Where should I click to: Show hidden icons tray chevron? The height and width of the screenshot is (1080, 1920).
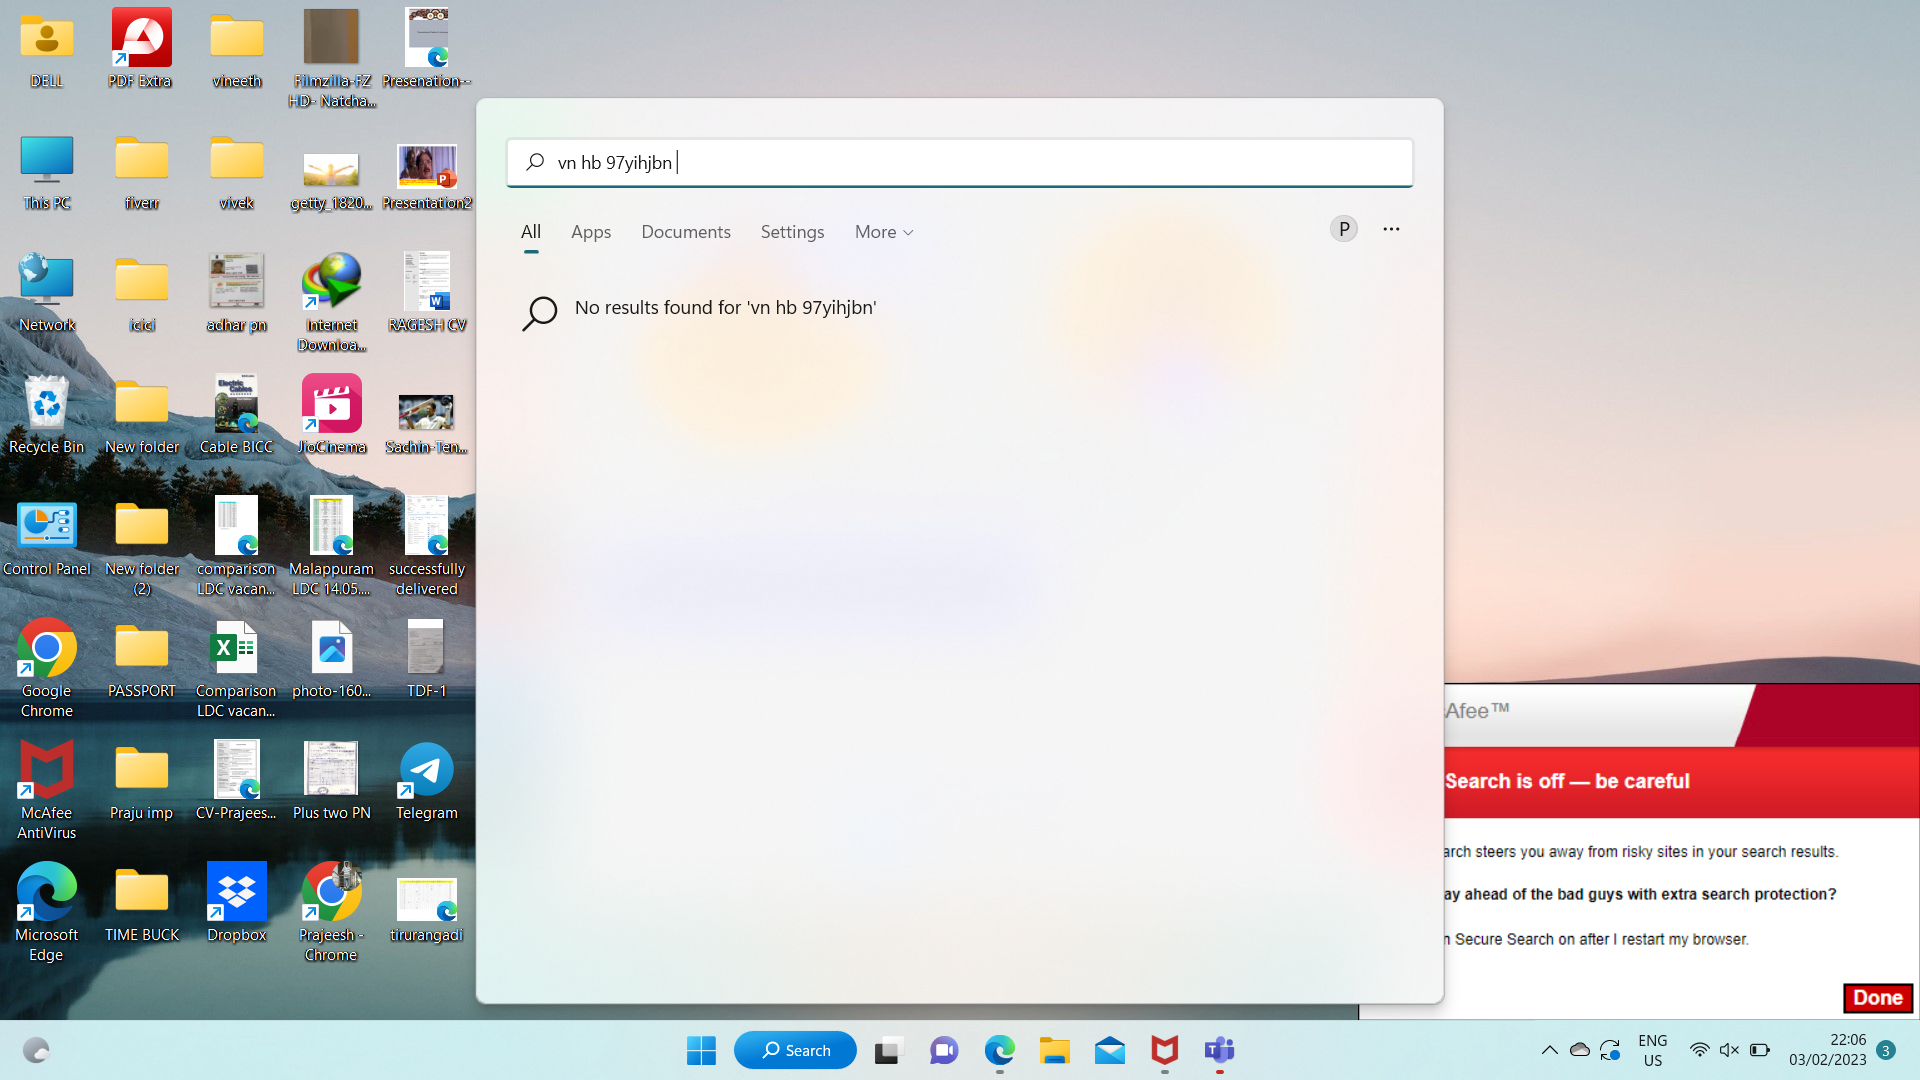[x=1549, y=1050]
